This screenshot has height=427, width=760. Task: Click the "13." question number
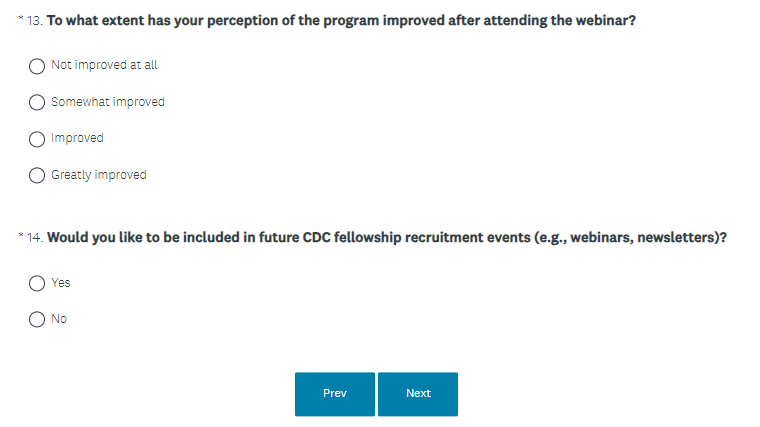click(x=34, y=22)
